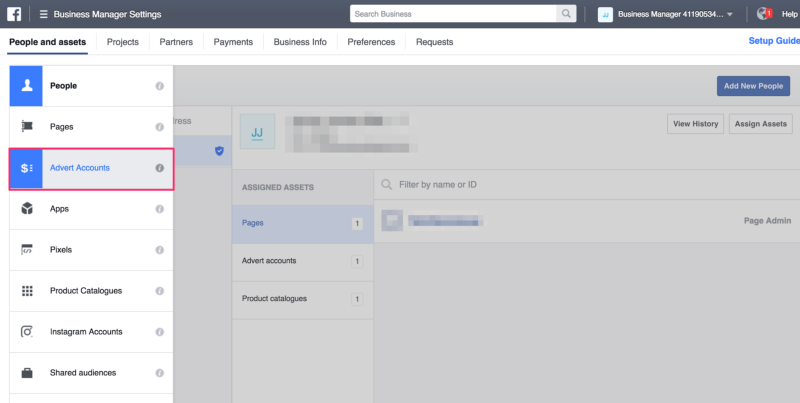Click the Pixels code icon
Viewport: 800px width, 403px height.
tap(27, 249)
